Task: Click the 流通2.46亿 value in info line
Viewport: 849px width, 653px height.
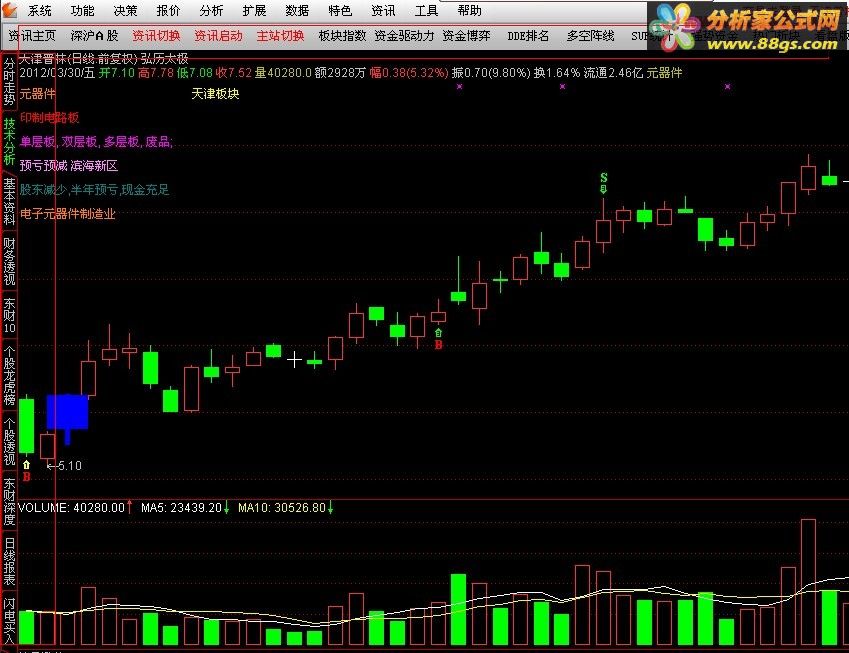Action: [613, 73]
